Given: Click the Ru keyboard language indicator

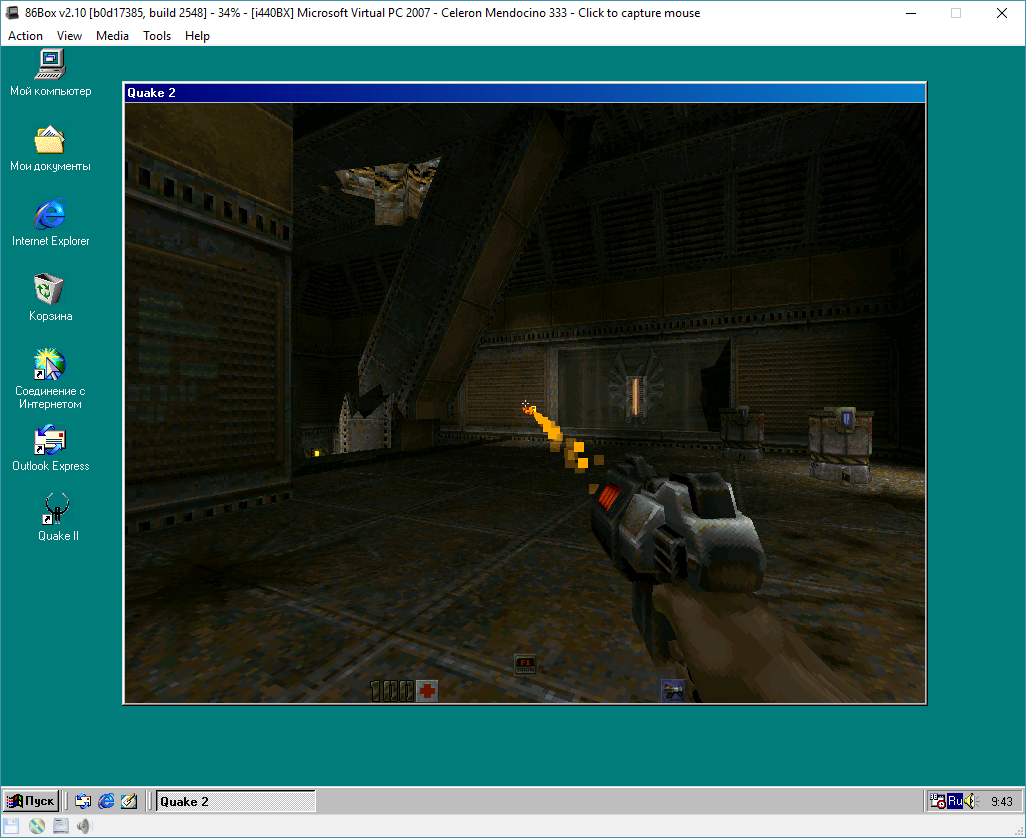Looking at the screenshot, I should [x=955, y=801].
